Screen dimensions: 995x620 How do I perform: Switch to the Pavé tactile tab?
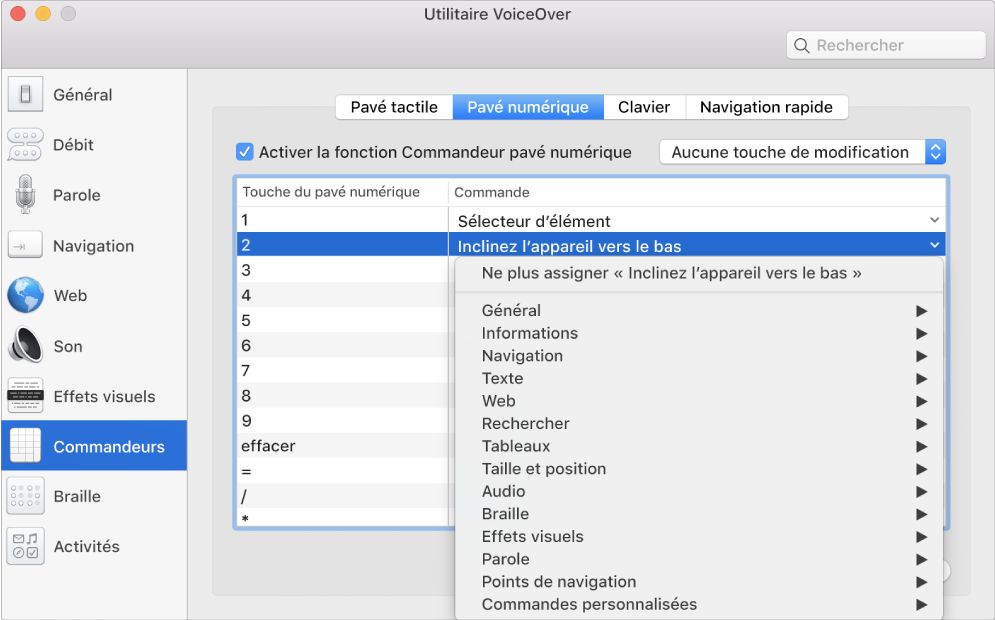[394, 107]
